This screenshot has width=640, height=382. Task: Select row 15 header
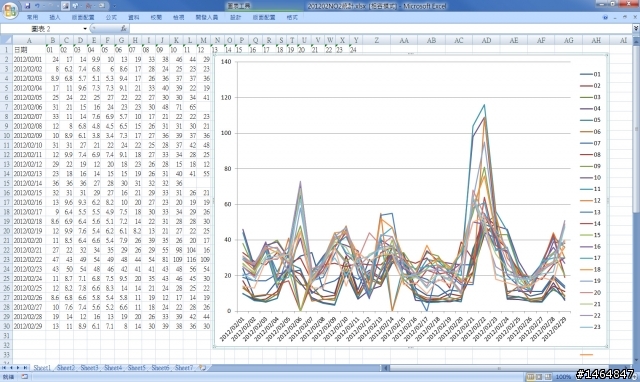coord(6,183)
